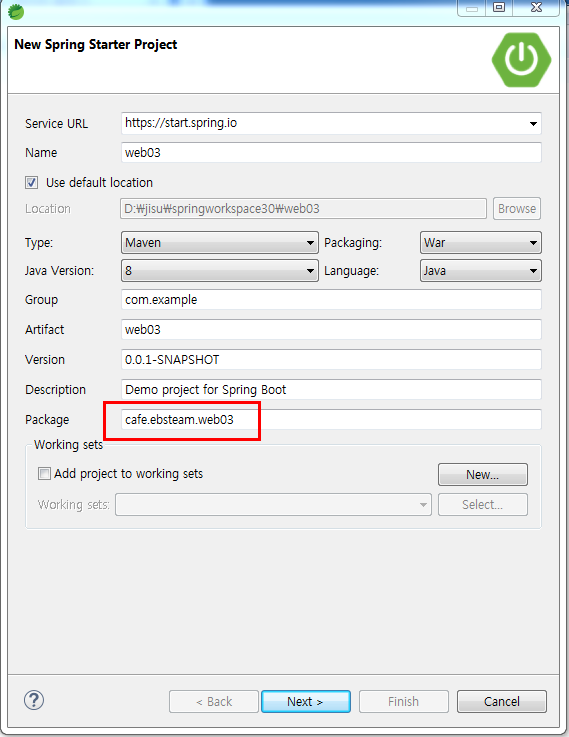The width and height of the screenshot is (569, 737).
Task: Minimize the dialog window
Action: (472, 8)
